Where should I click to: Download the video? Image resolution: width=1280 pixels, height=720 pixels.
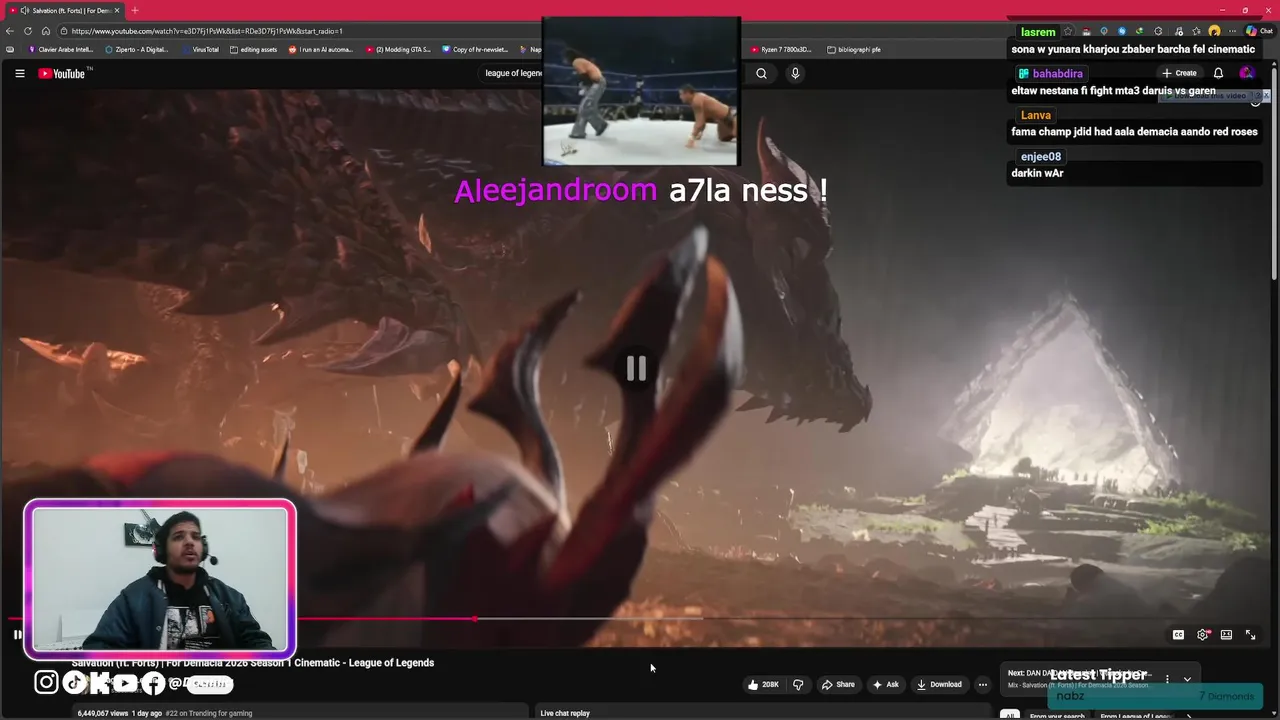click(939, 685)
